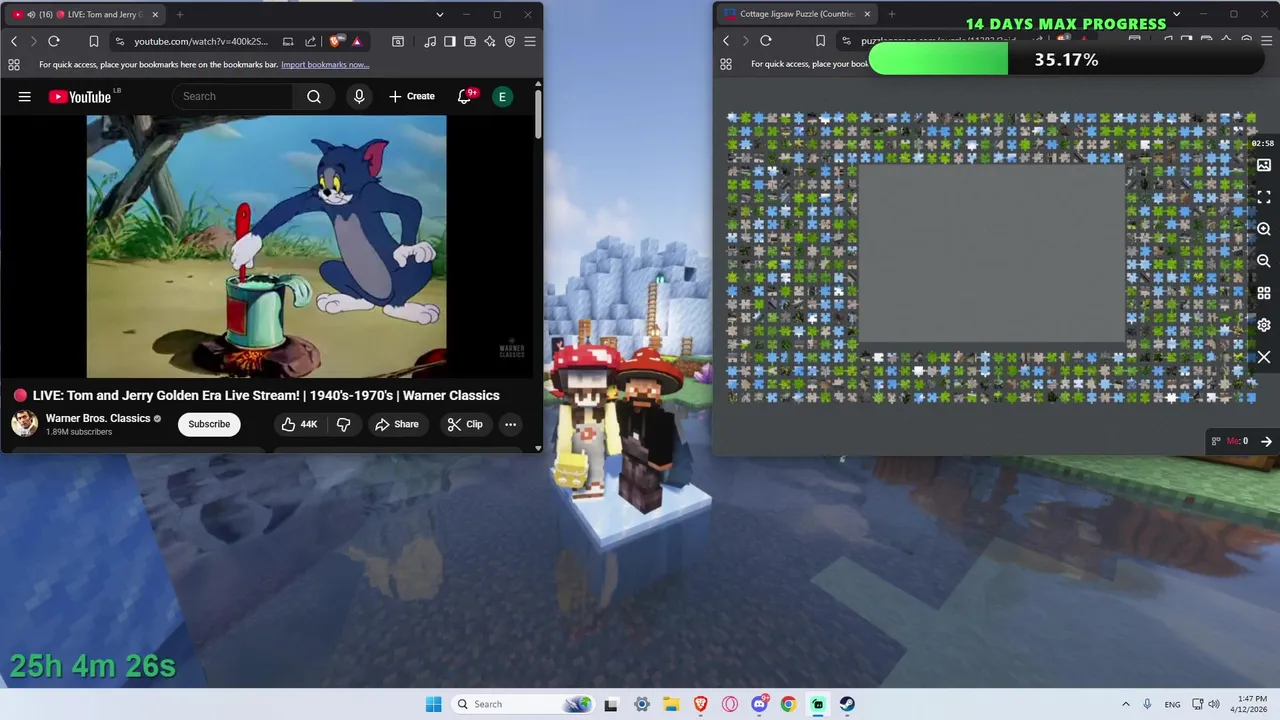Zoom in on the jigsaw puzzle
1280x720 pixels.
(1264, 229)
